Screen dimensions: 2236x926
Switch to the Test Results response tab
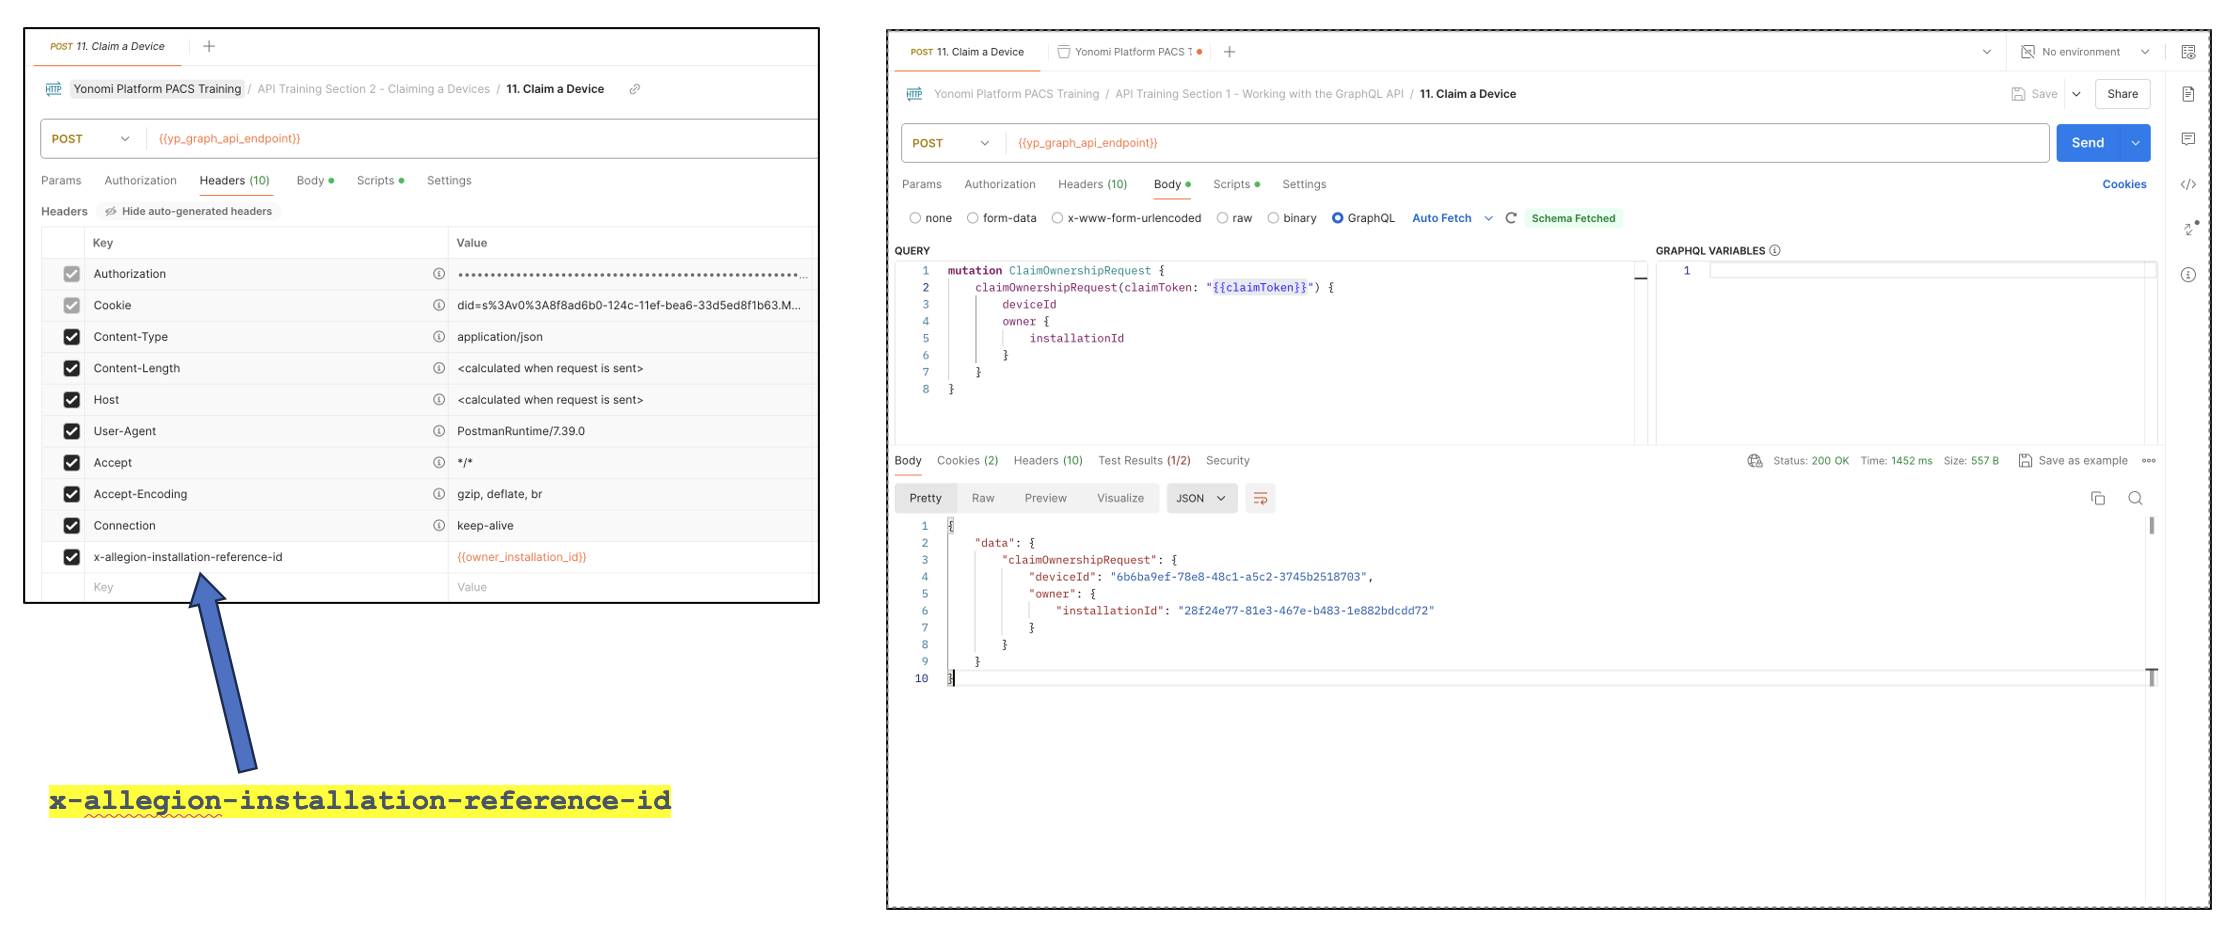(x=1143, y=461)
